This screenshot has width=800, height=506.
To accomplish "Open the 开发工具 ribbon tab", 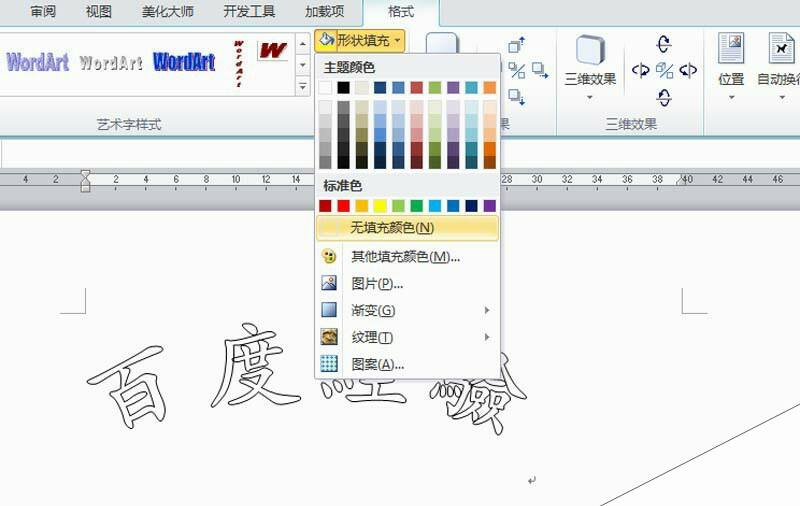I will (x=249, y=11).
